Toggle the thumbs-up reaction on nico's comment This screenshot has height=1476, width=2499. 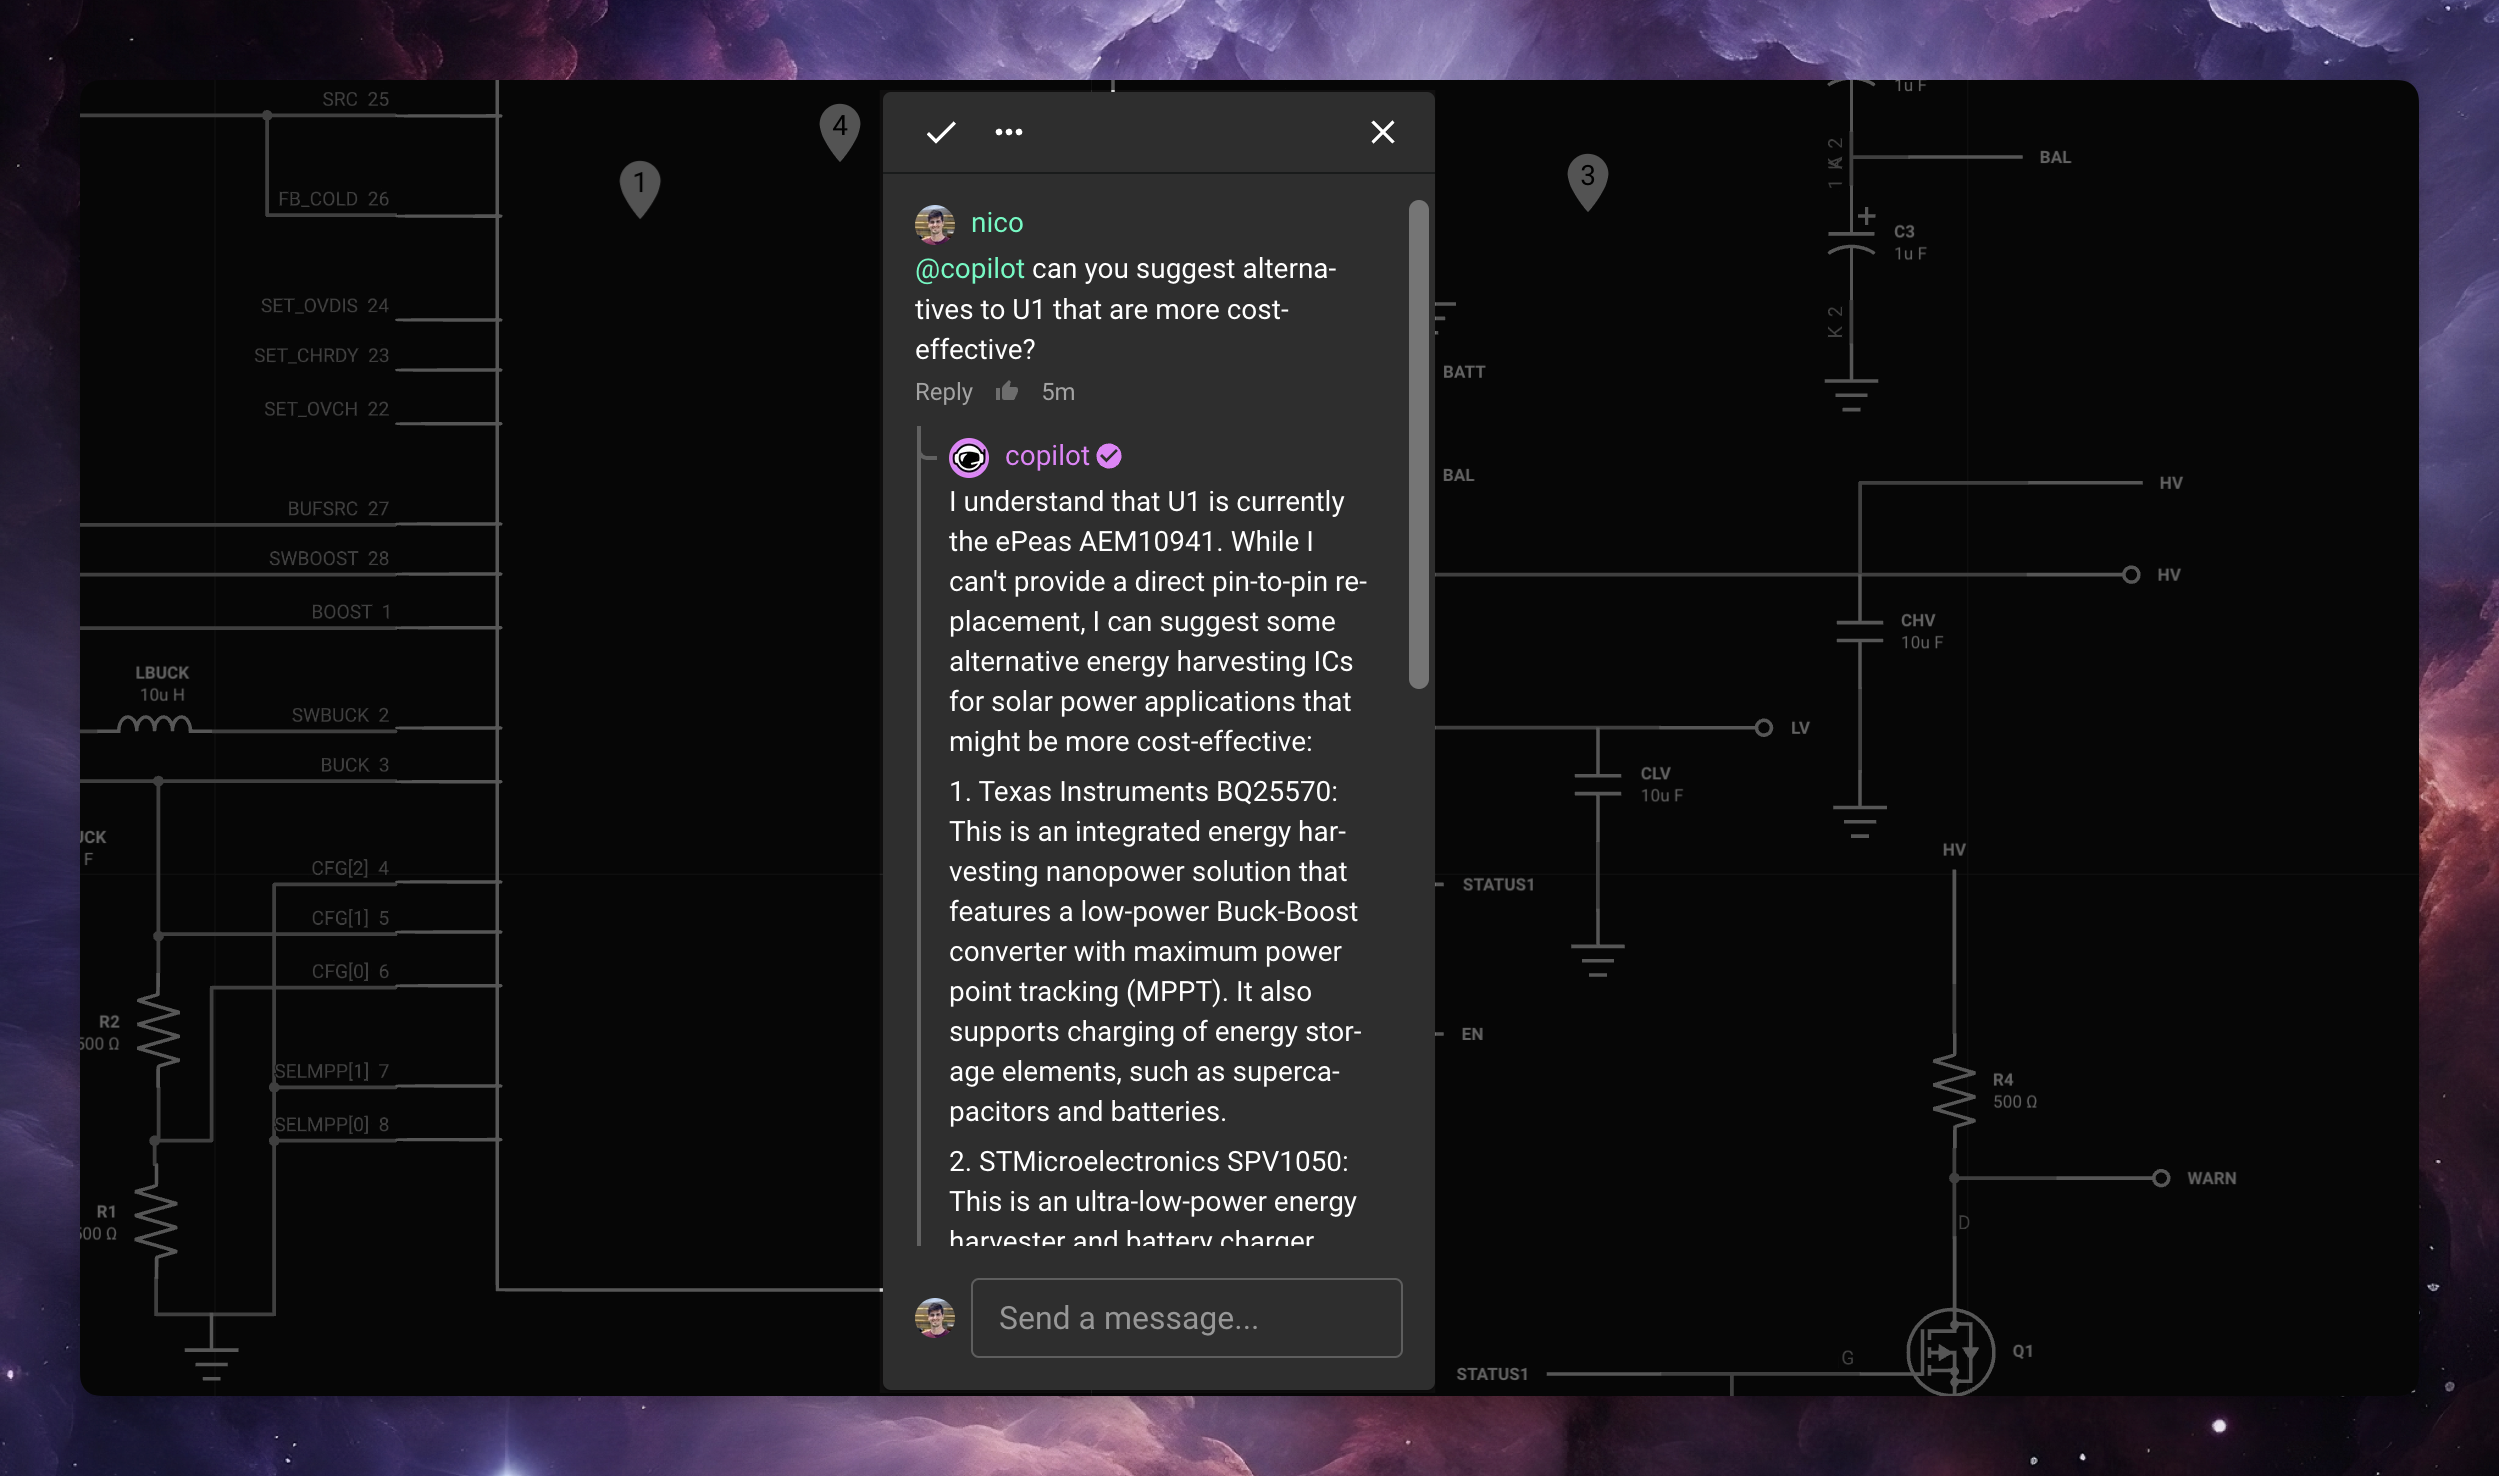click(x=1006, y=391)
